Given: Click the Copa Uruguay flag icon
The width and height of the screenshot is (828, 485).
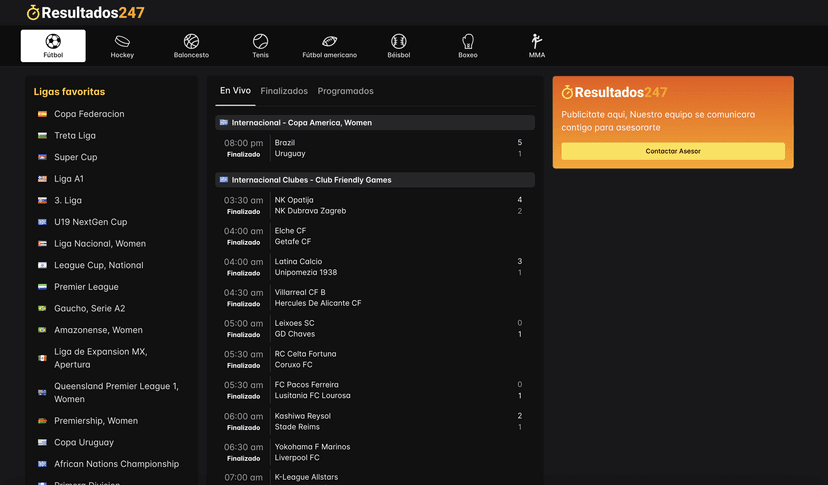Looking at the screenshot, I should tap(42, 442).
